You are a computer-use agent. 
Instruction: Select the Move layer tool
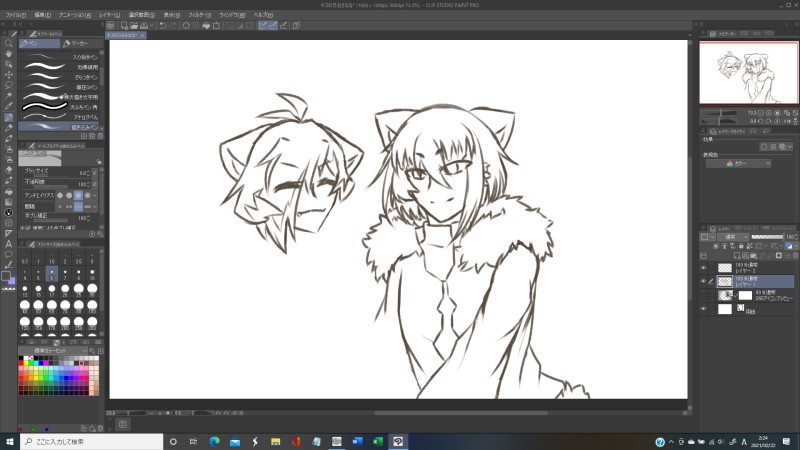(8, 74)
